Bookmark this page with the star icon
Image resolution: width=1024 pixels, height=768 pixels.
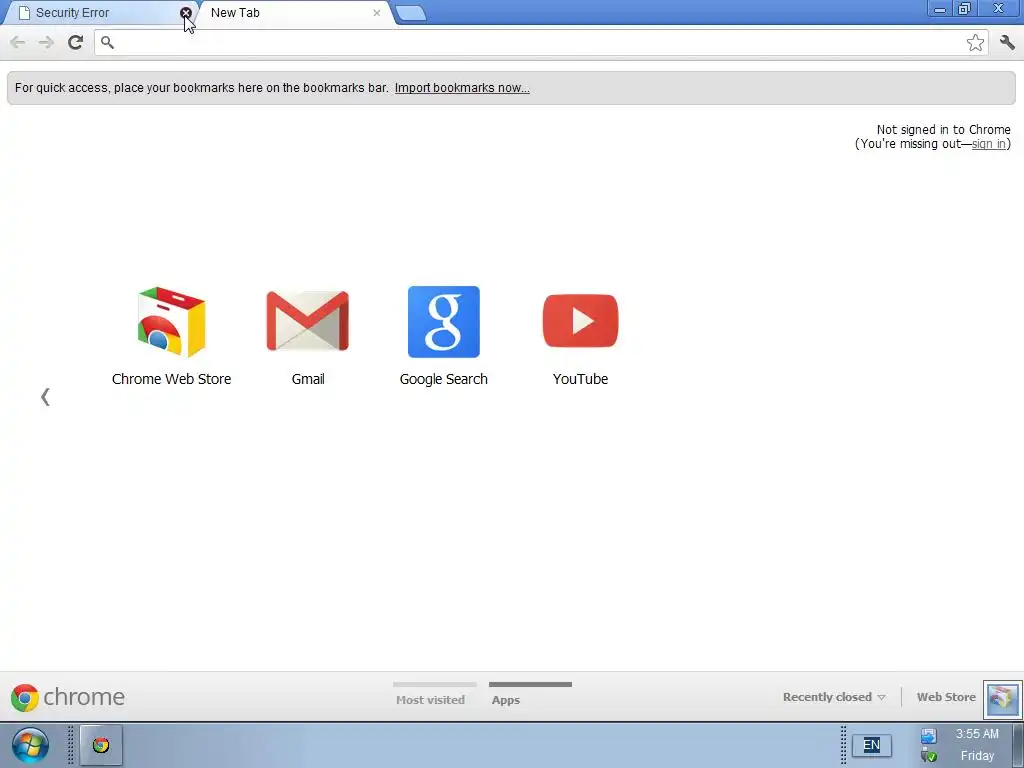click(975, 42)
